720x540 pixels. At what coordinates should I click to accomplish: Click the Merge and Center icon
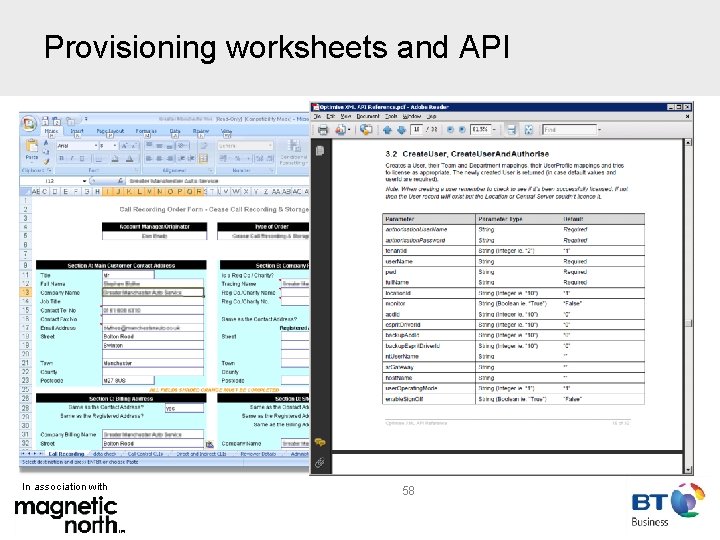(x=203, y=158)
